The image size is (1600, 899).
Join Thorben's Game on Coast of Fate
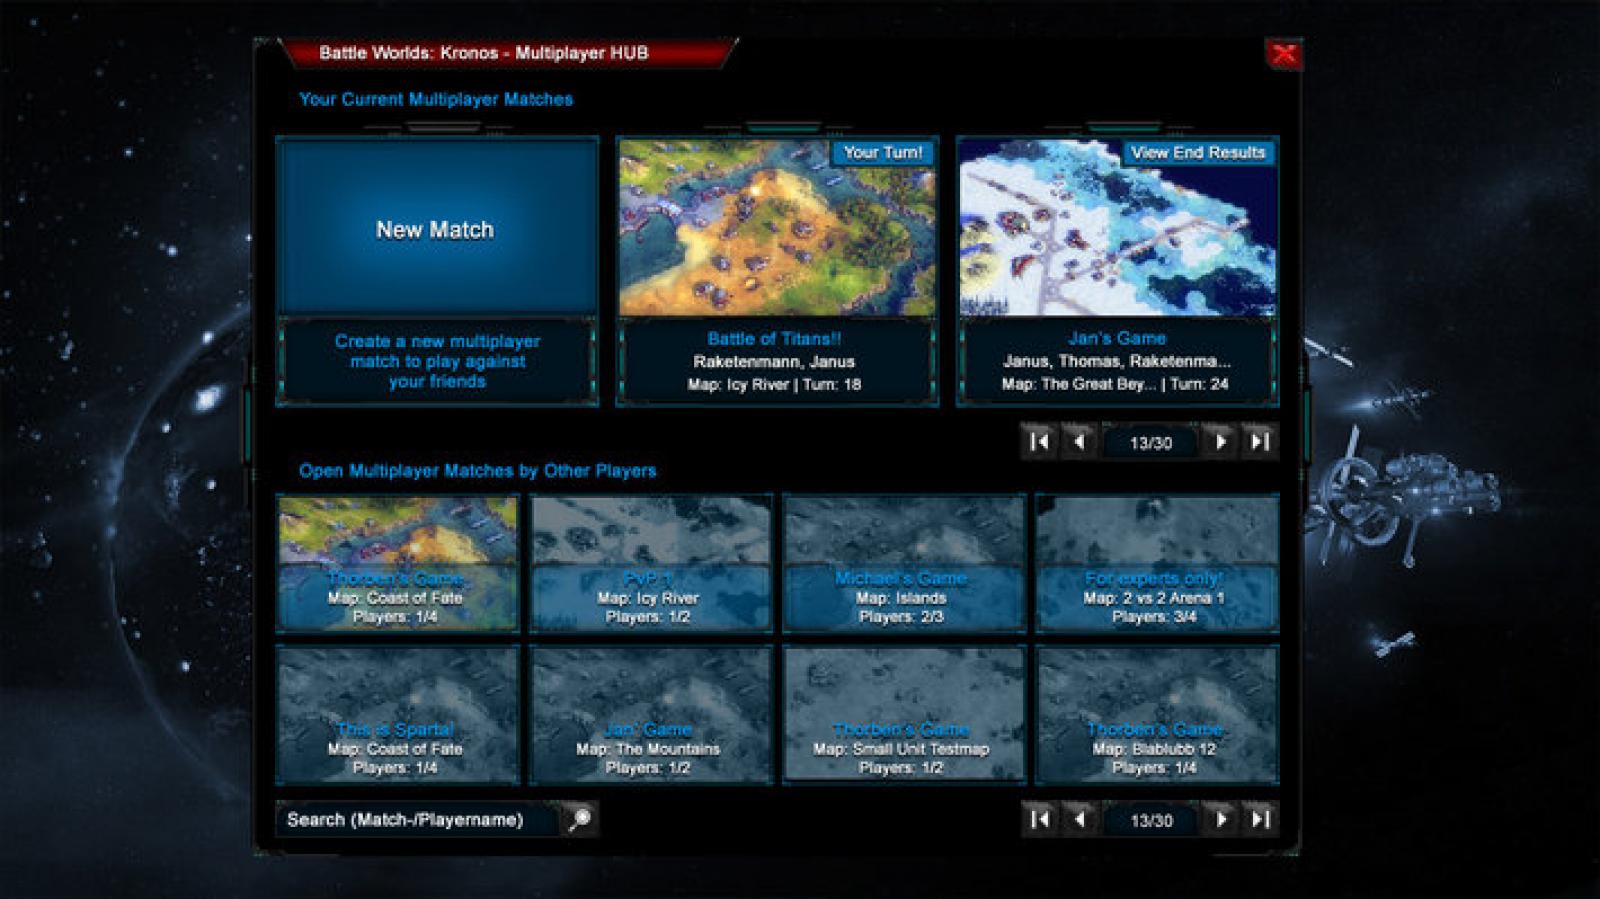(x=398, y=563)
